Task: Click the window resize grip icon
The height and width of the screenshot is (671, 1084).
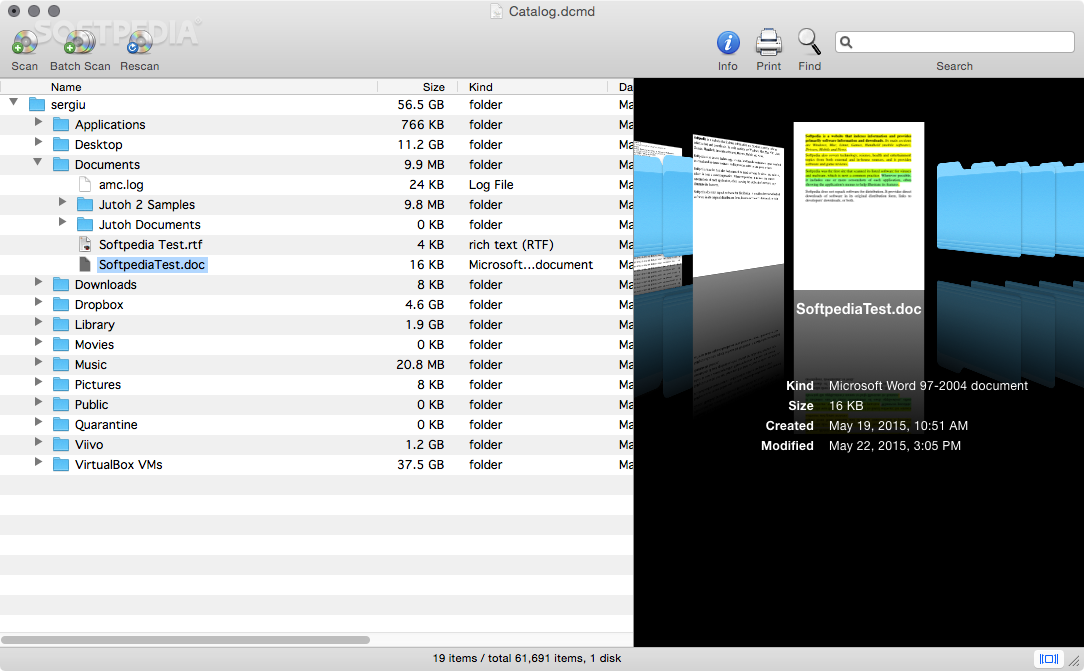Action: 1074,661
